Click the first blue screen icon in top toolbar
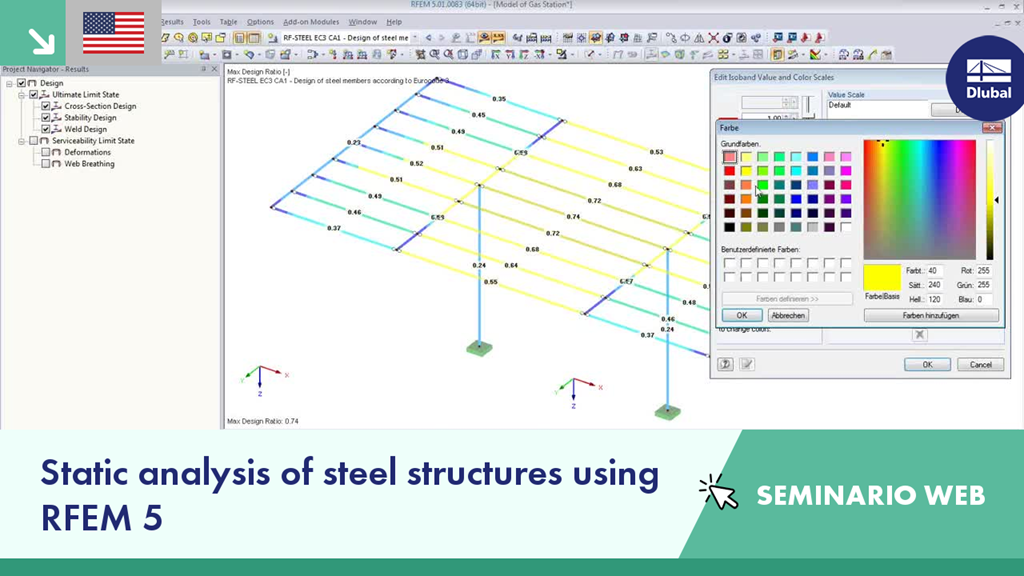 (777, 38)
